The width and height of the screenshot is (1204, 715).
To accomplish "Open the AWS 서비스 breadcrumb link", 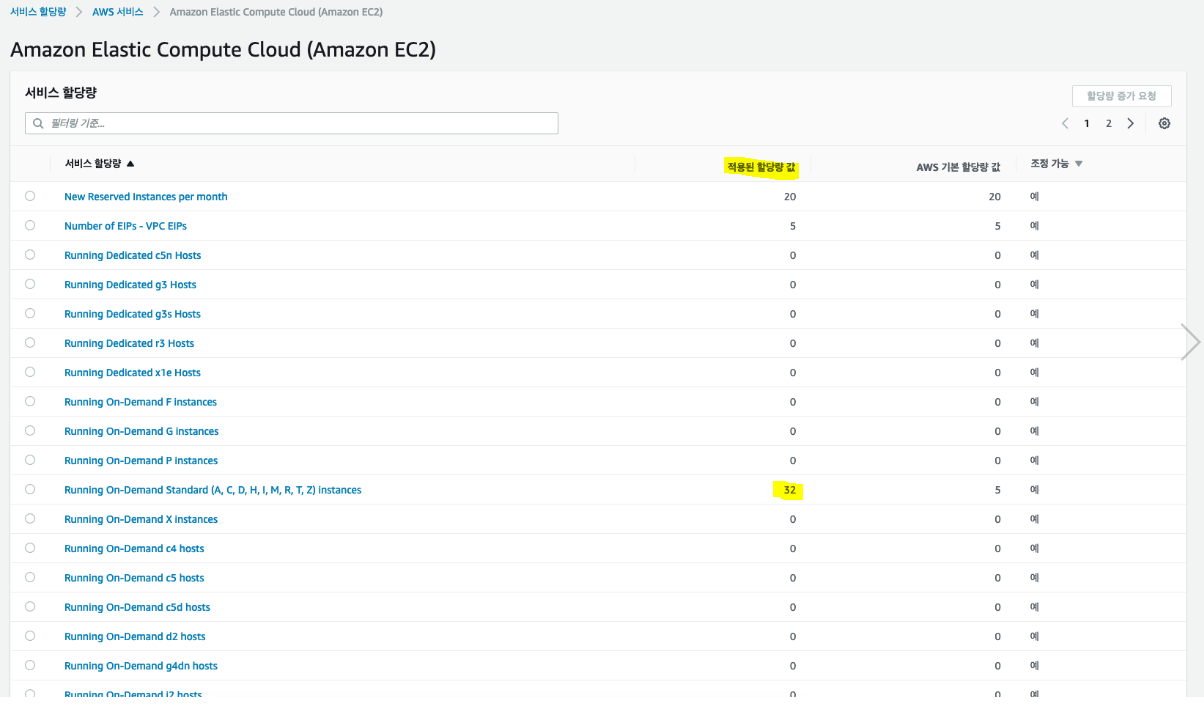I will (118, 12).
